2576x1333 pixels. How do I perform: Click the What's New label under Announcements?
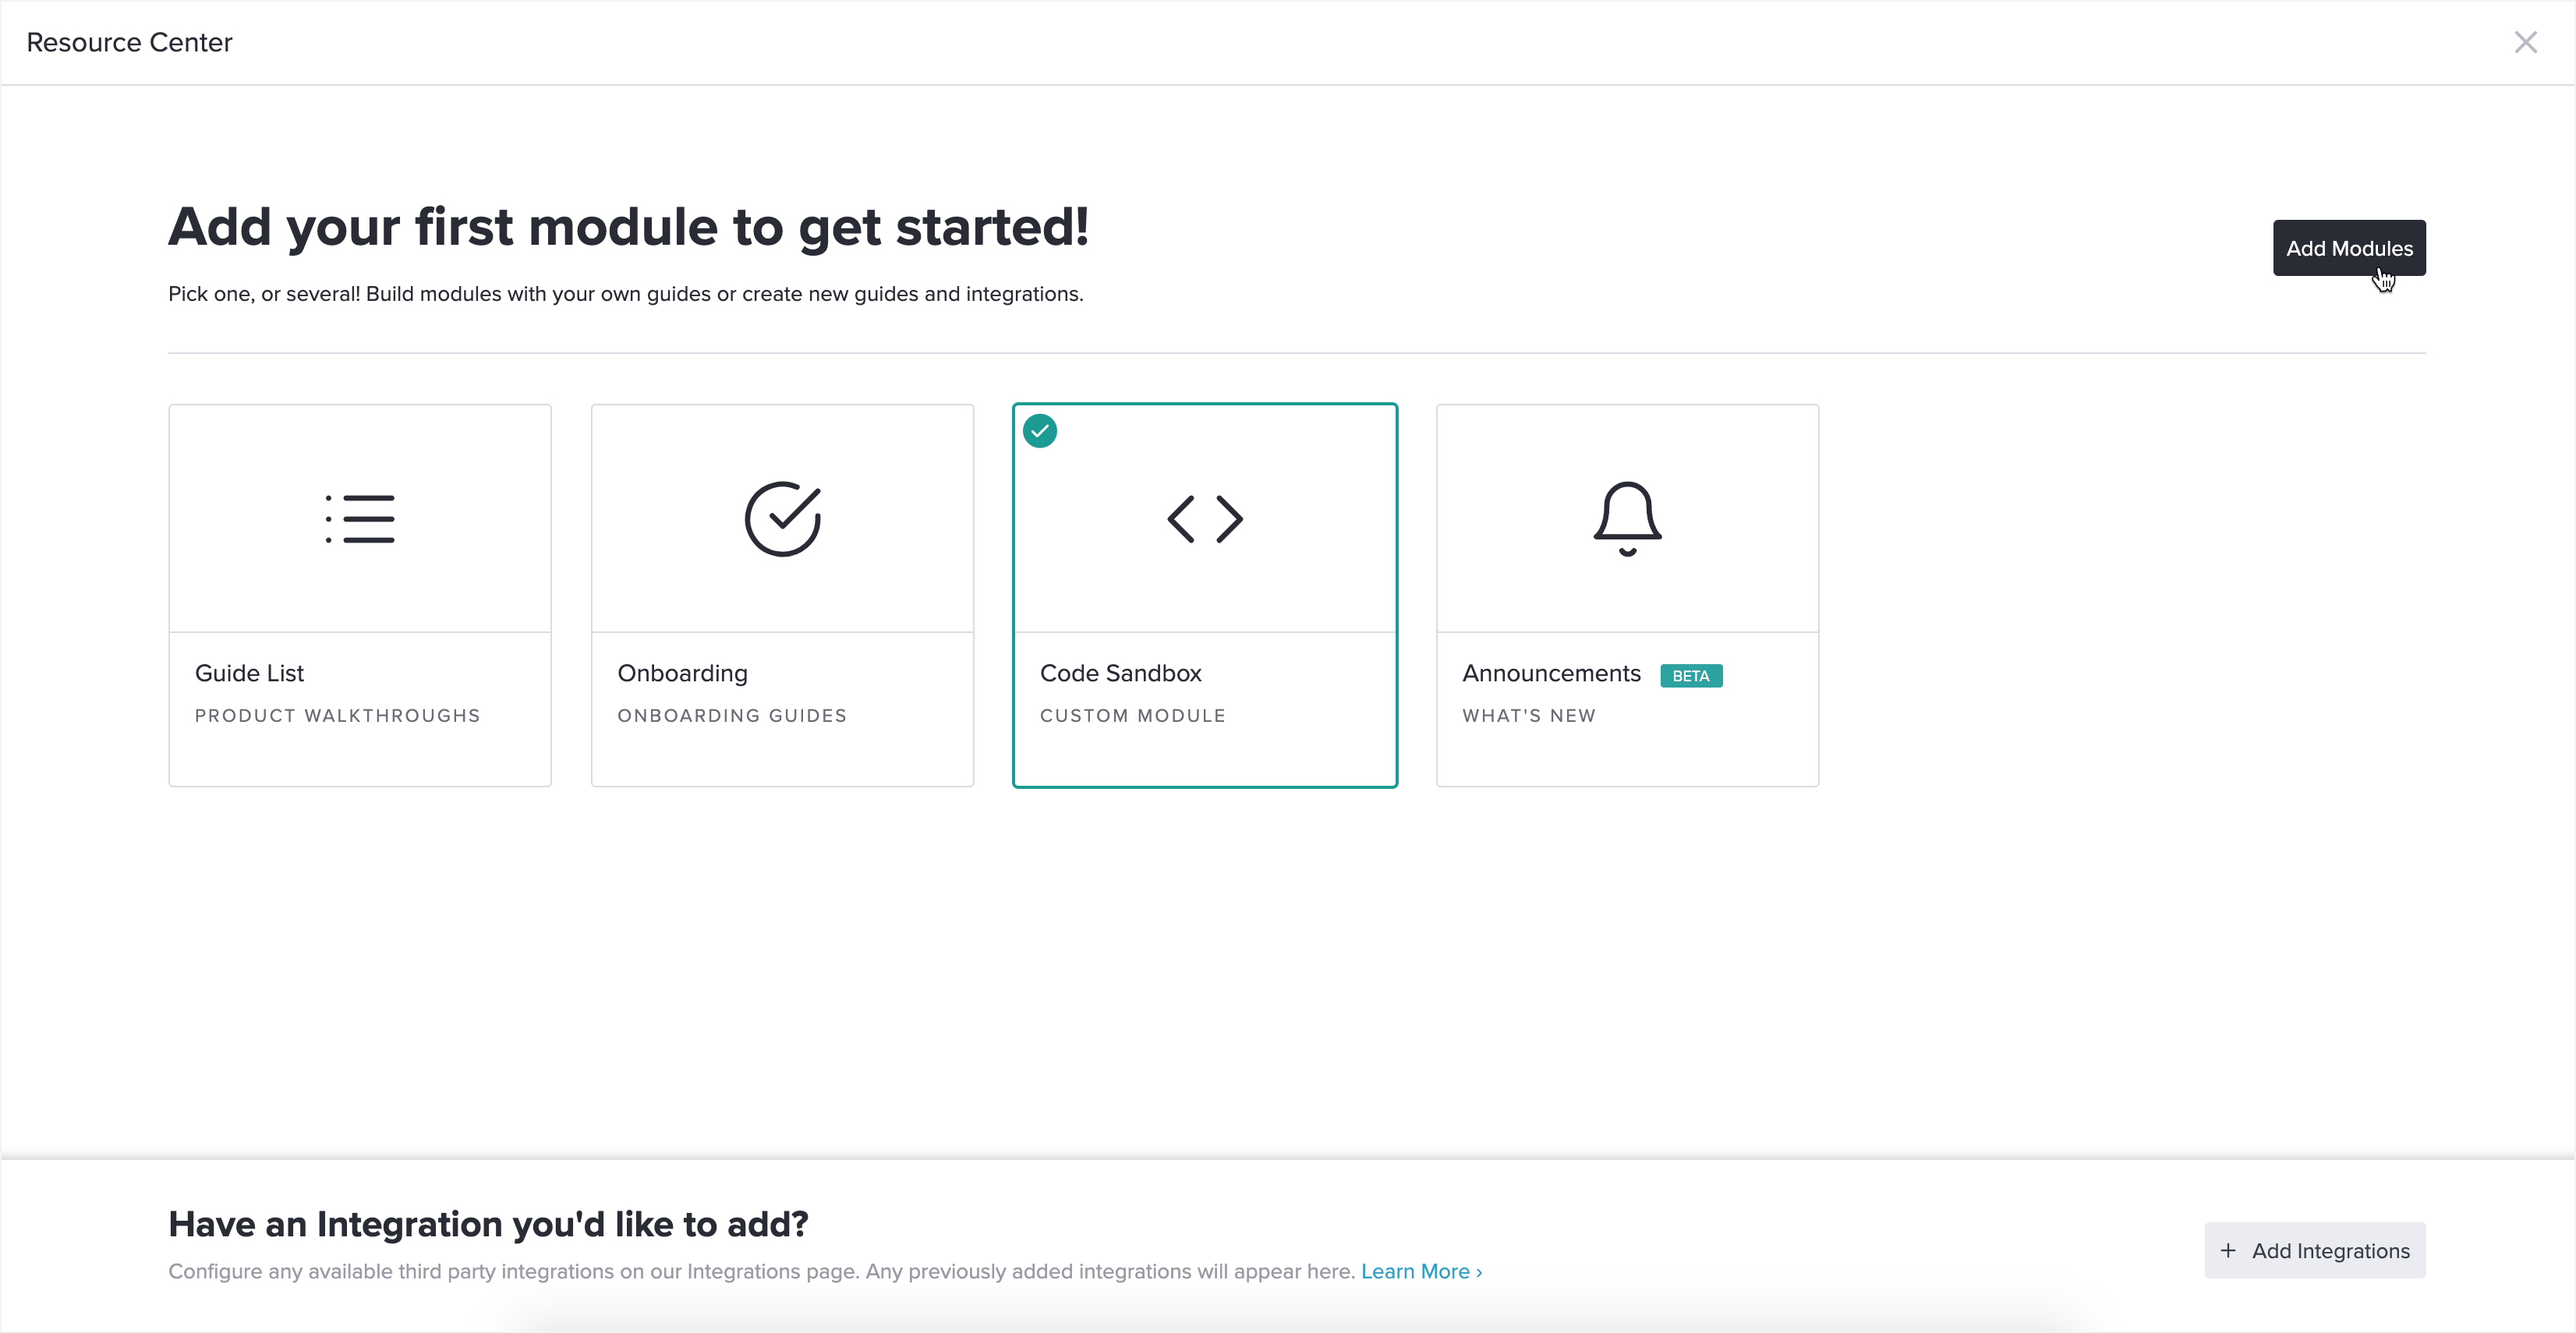pyautogui.click(x=1528, y=715)
